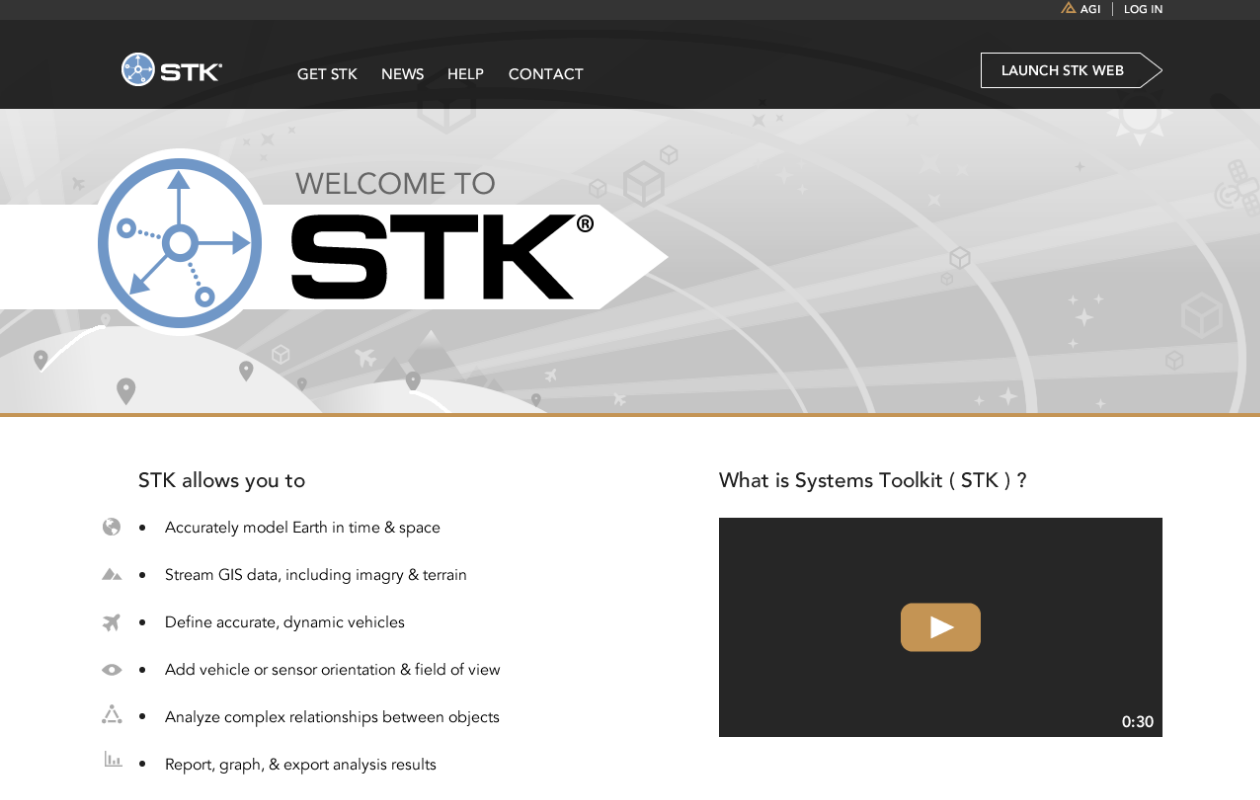Viewport: 1260px width, 800px height.
Task: Click the mountain icon beside Stream GIS data
Action: (x=111, y=574)
